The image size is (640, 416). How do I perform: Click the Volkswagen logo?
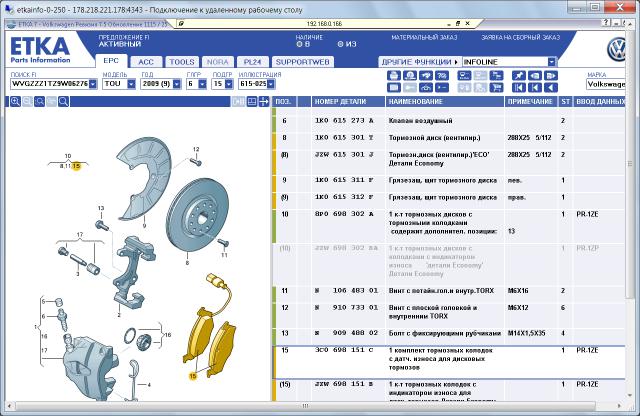(x=616, y=49)
